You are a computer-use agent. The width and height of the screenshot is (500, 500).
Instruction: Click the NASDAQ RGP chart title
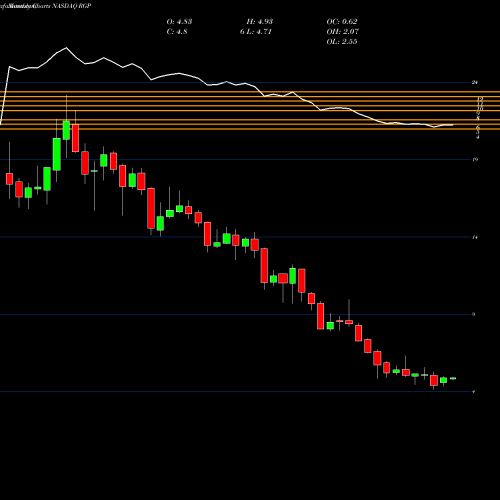[72, 6]
